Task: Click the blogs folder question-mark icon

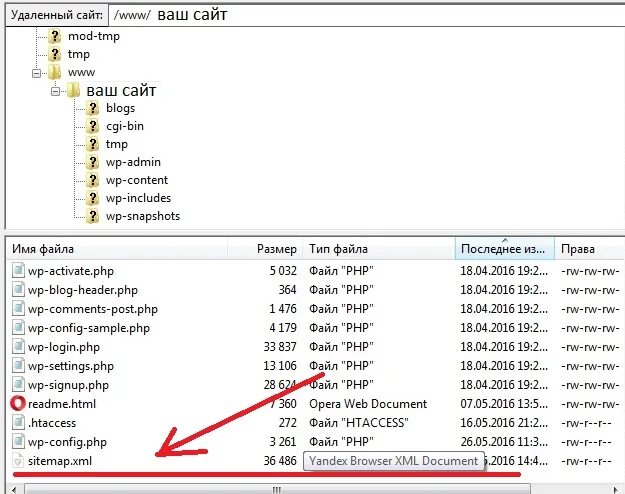Action: (x=92, y=108)
